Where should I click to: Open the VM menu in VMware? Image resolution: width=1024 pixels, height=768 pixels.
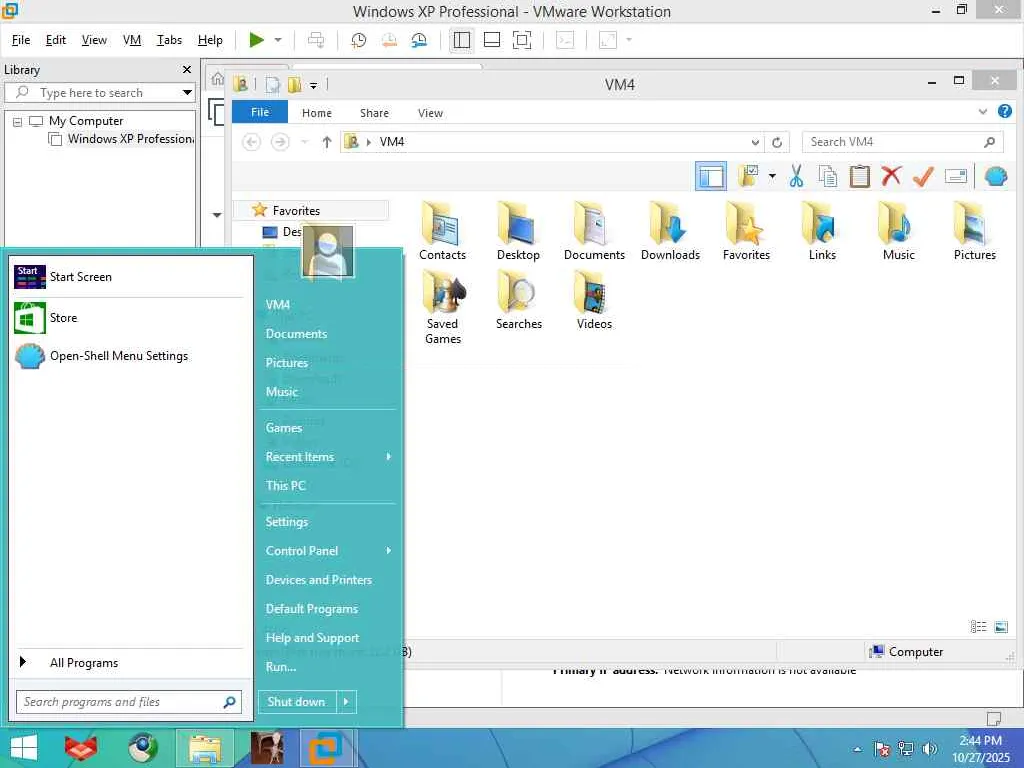coord(132,40)
